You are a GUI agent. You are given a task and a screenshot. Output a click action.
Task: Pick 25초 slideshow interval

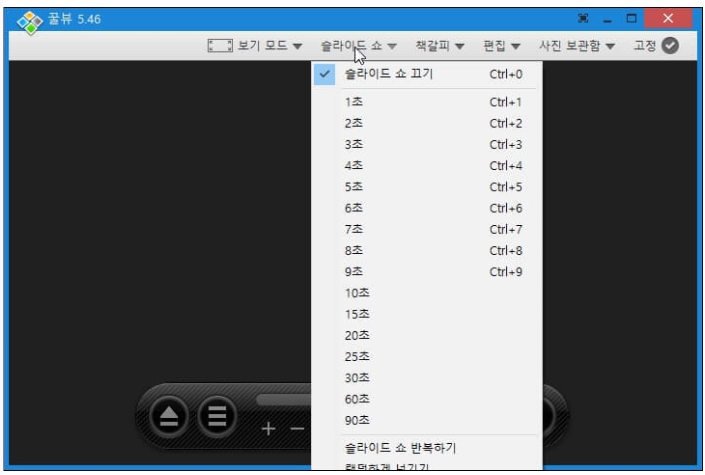pos(427,357)
